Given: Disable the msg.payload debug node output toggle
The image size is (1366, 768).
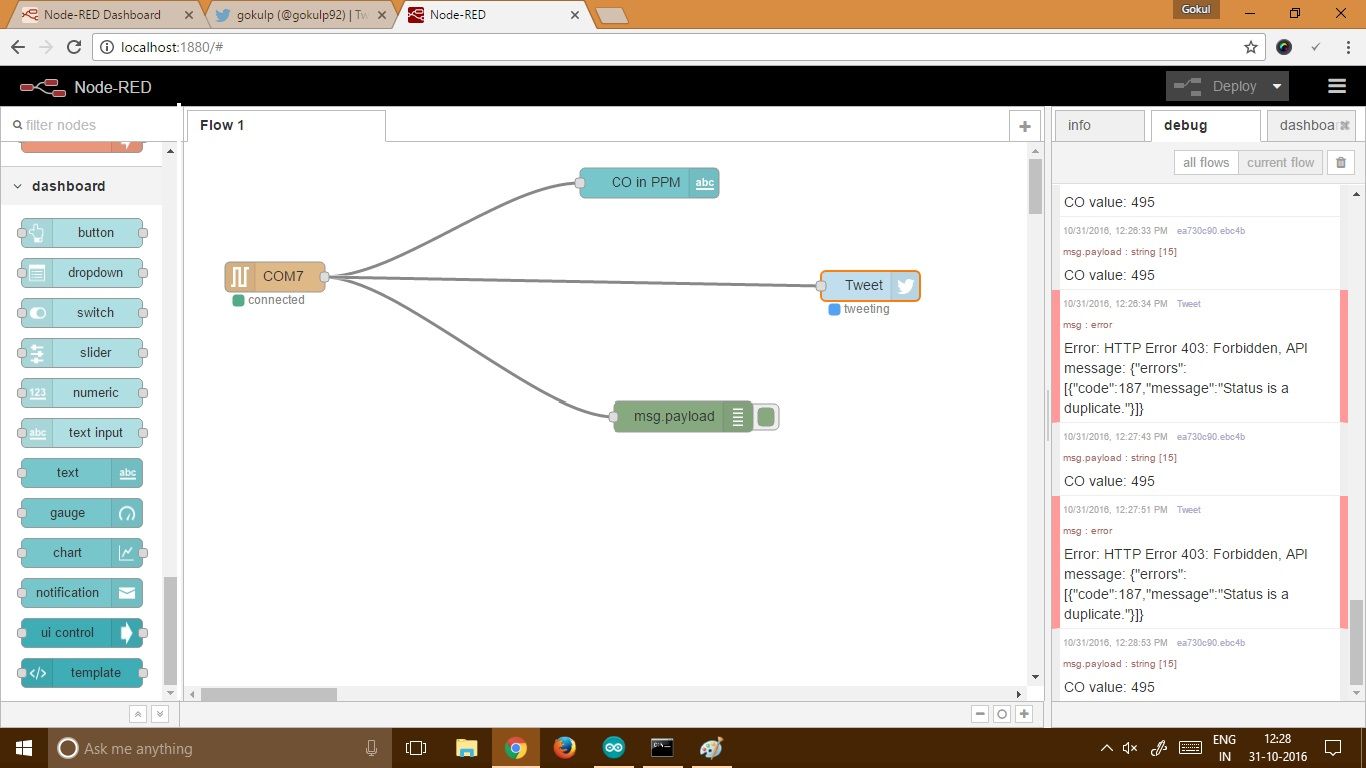Looking at the screenshot, I should pyautogui.click(x=765, y=416).
